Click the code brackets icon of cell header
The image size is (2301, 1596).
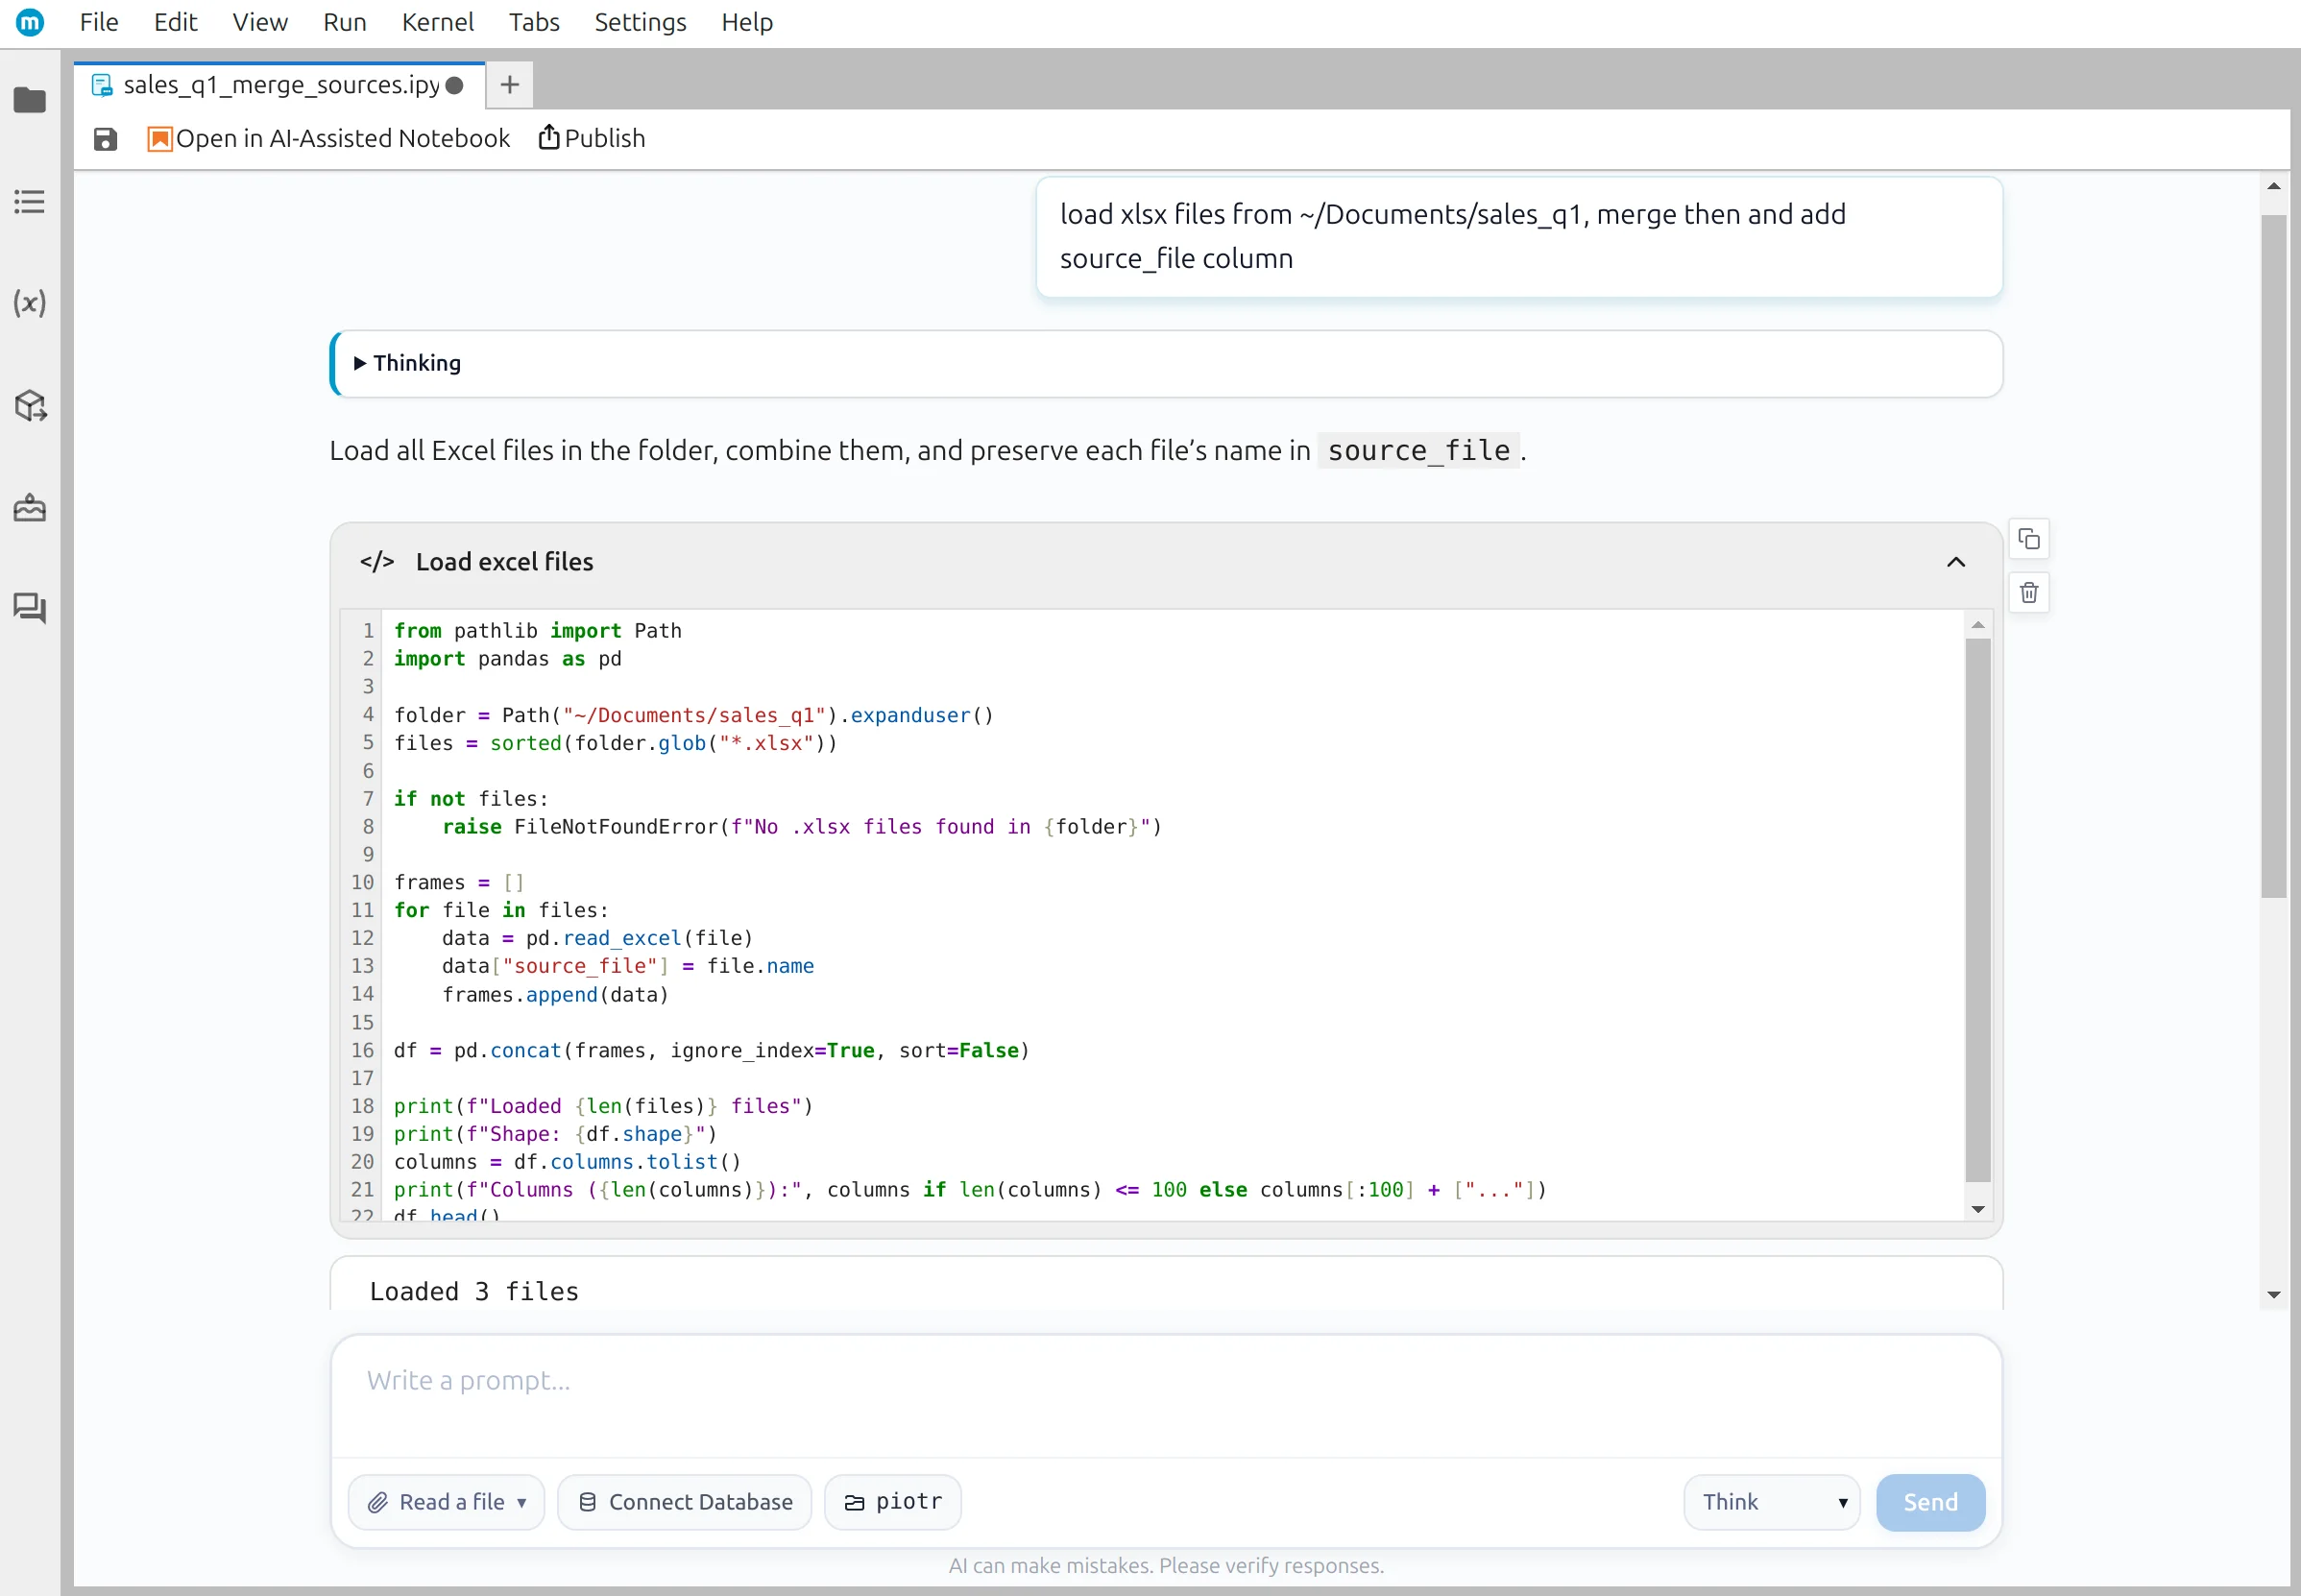[x=377, y=562]
